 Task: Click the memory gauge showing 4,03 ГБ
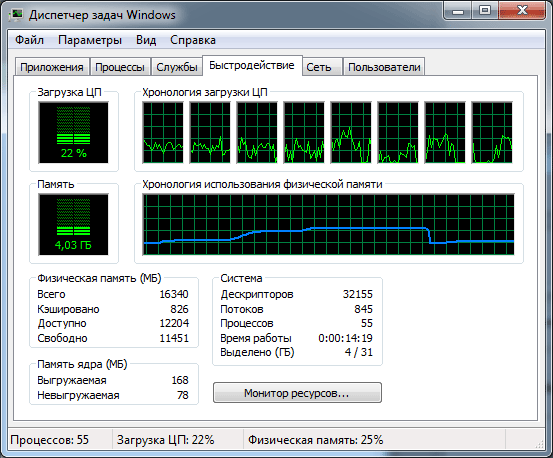(x=73, y=224)
